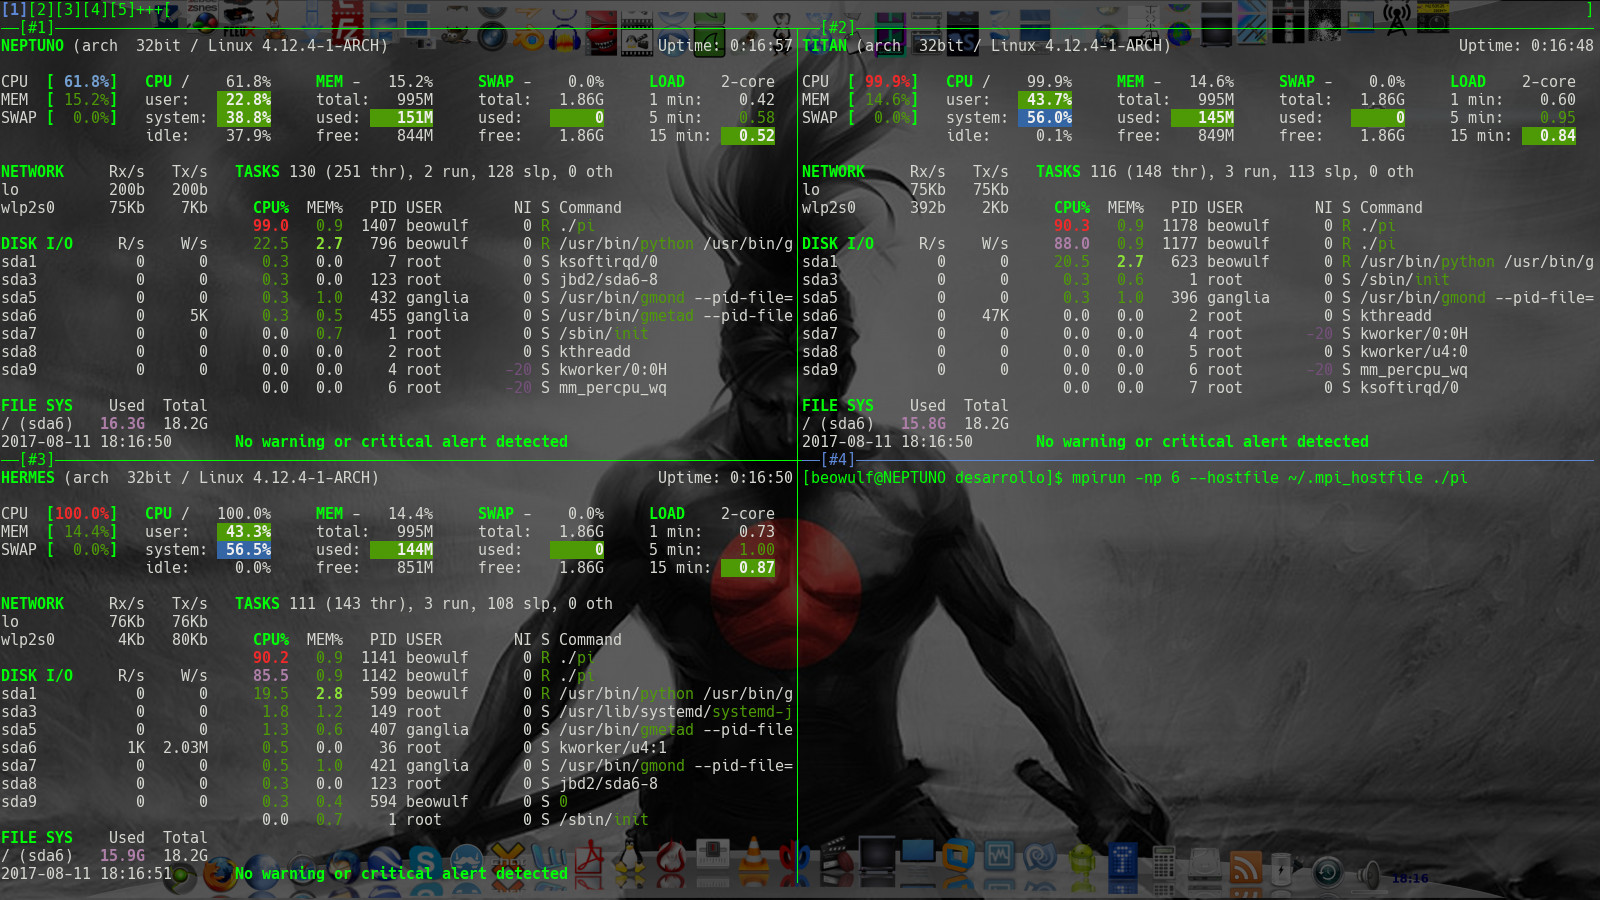Launch the green Android icon
Image resolution: width=1600 pixels, height=900 pixels.
coord(1082,861)
